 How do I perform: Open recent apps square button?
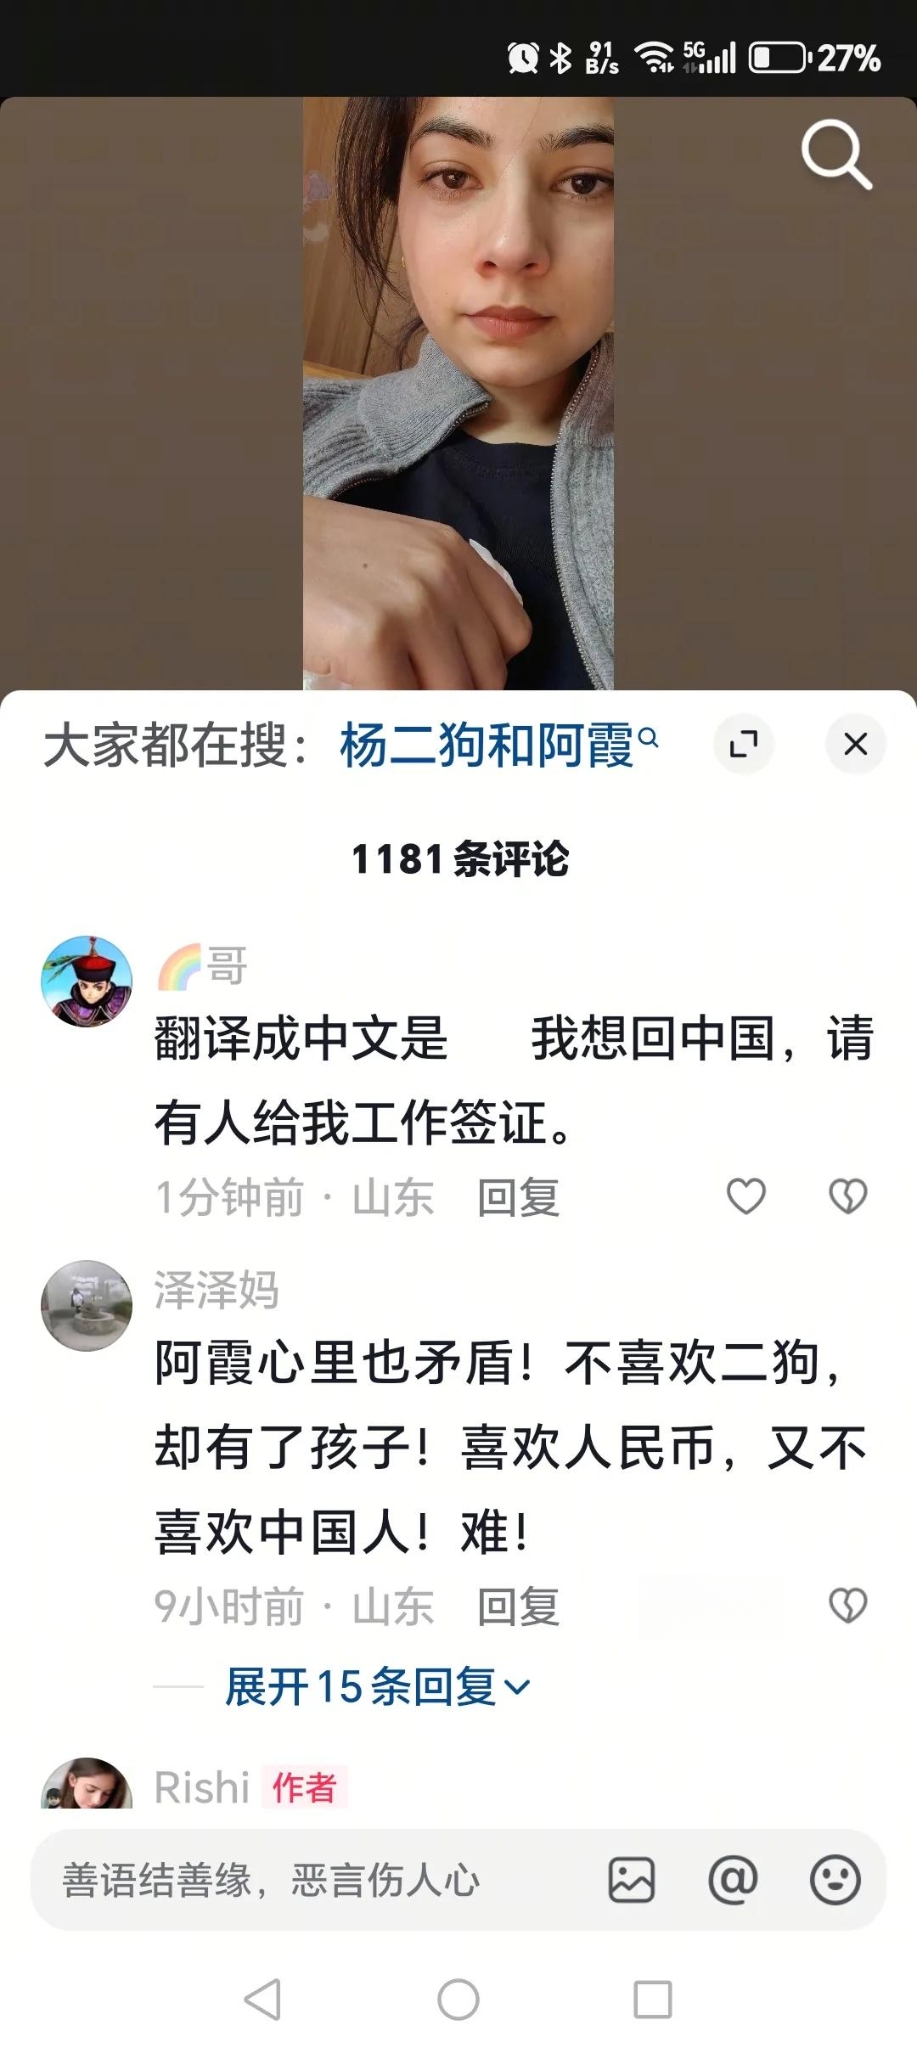pyautogui.click(x=653, y=2000)
